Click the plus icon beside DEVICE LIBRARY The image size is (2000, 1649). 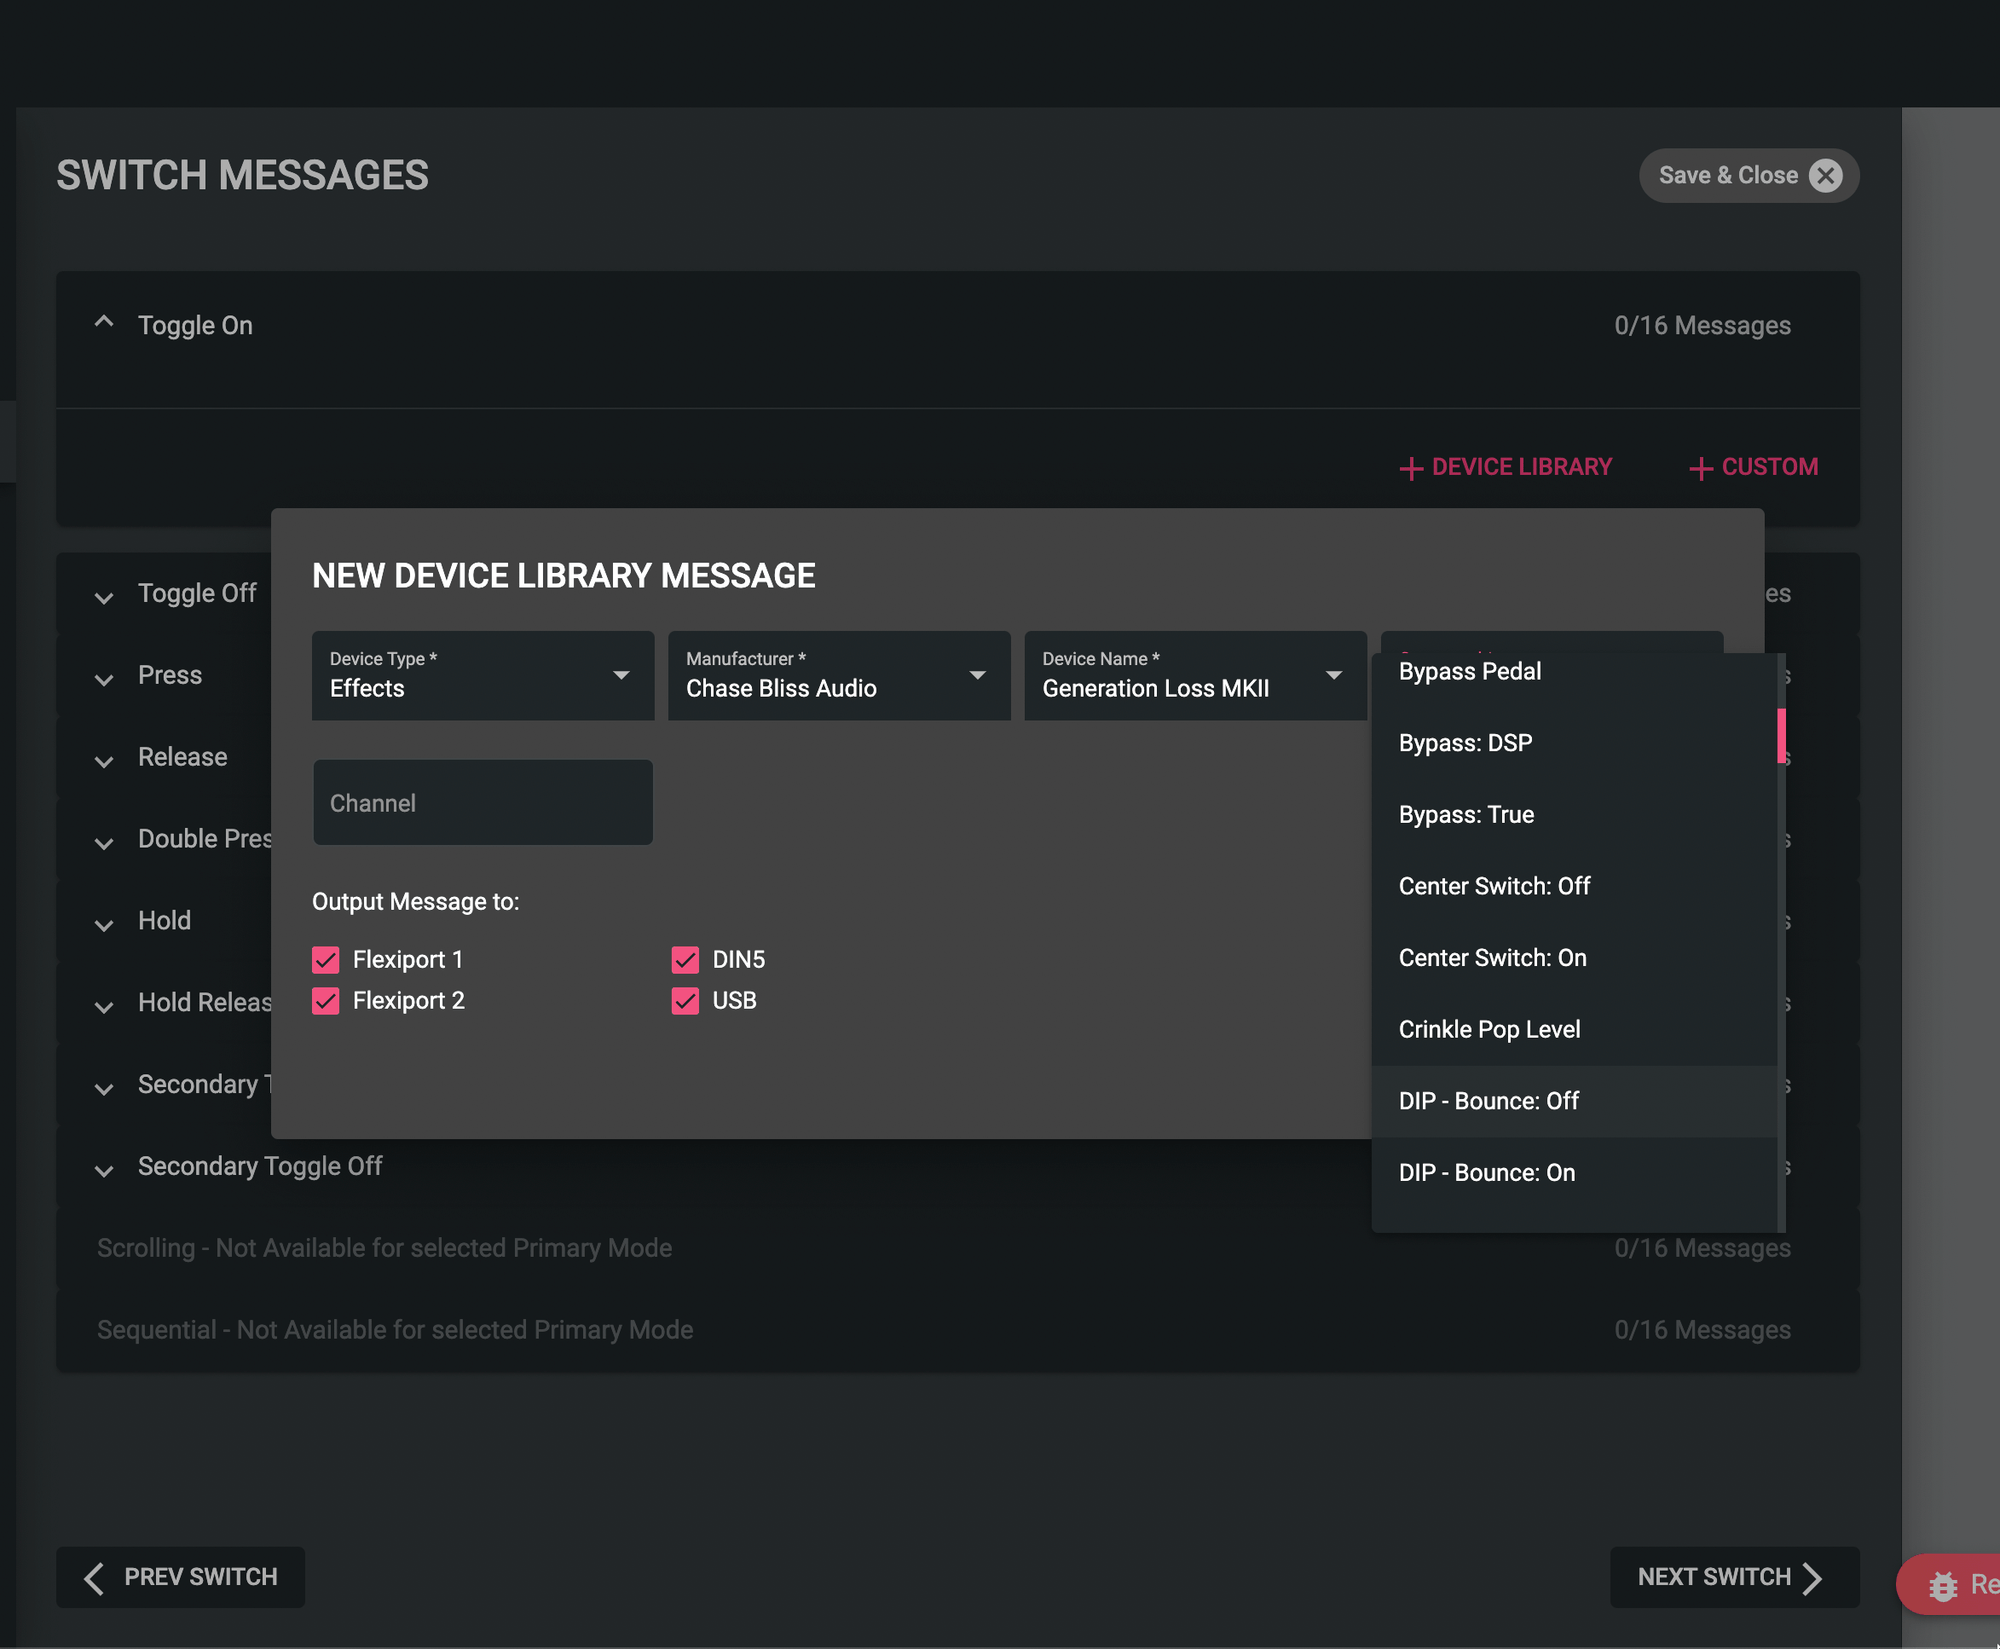(x=1410, y=468)
